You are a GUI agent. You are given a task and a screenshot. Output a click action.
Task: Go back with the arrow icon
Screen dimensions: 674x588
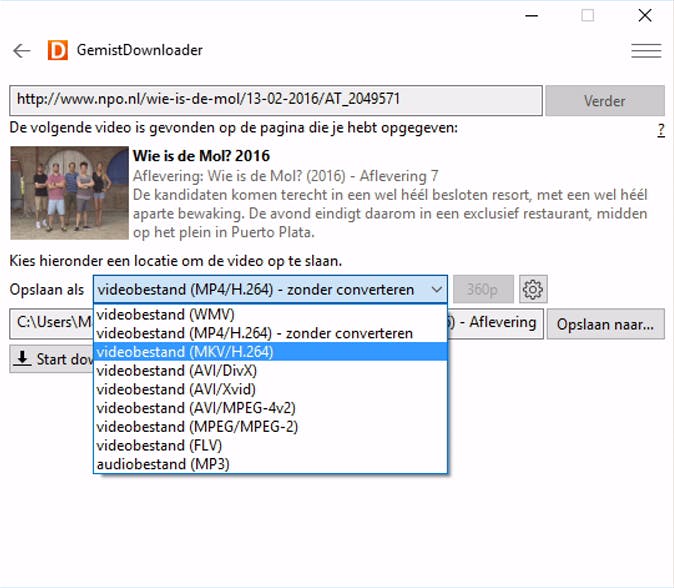click(21, 51)
